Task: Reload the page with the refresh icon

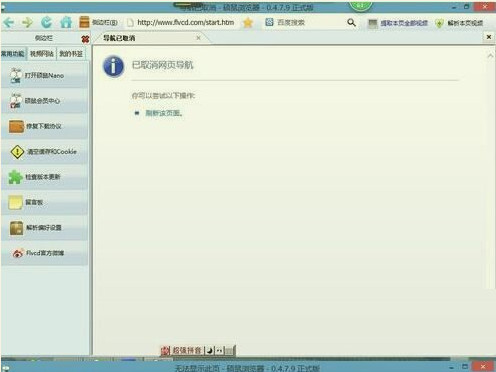Action: (47, 22)
